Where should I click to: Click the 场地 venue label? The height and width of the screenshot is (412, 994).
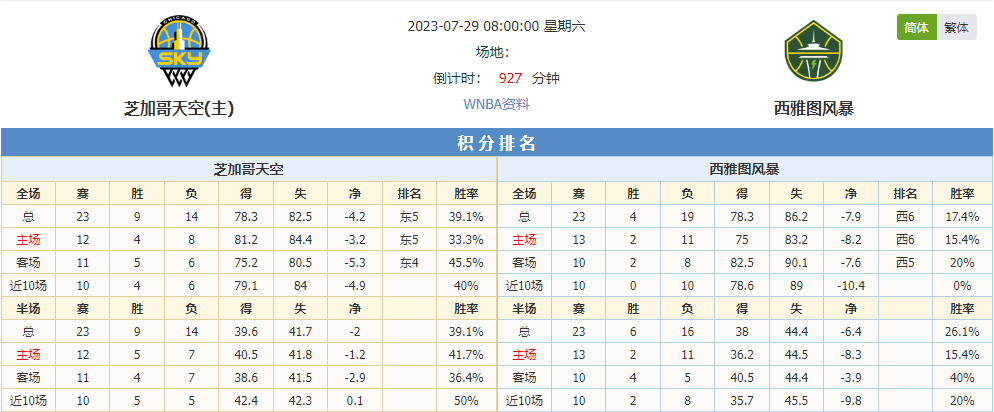tap(493, 53)
